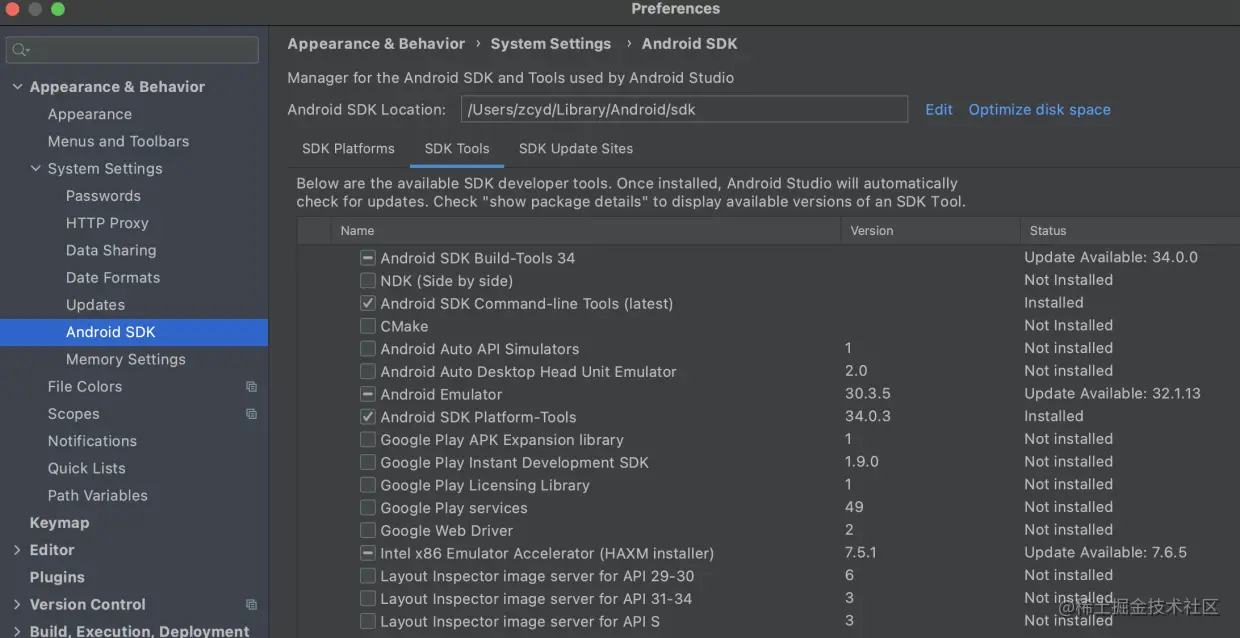Viewport: 1240px width, 638px height.
Task: Open Keymap settings
Action: click(59, 523)
